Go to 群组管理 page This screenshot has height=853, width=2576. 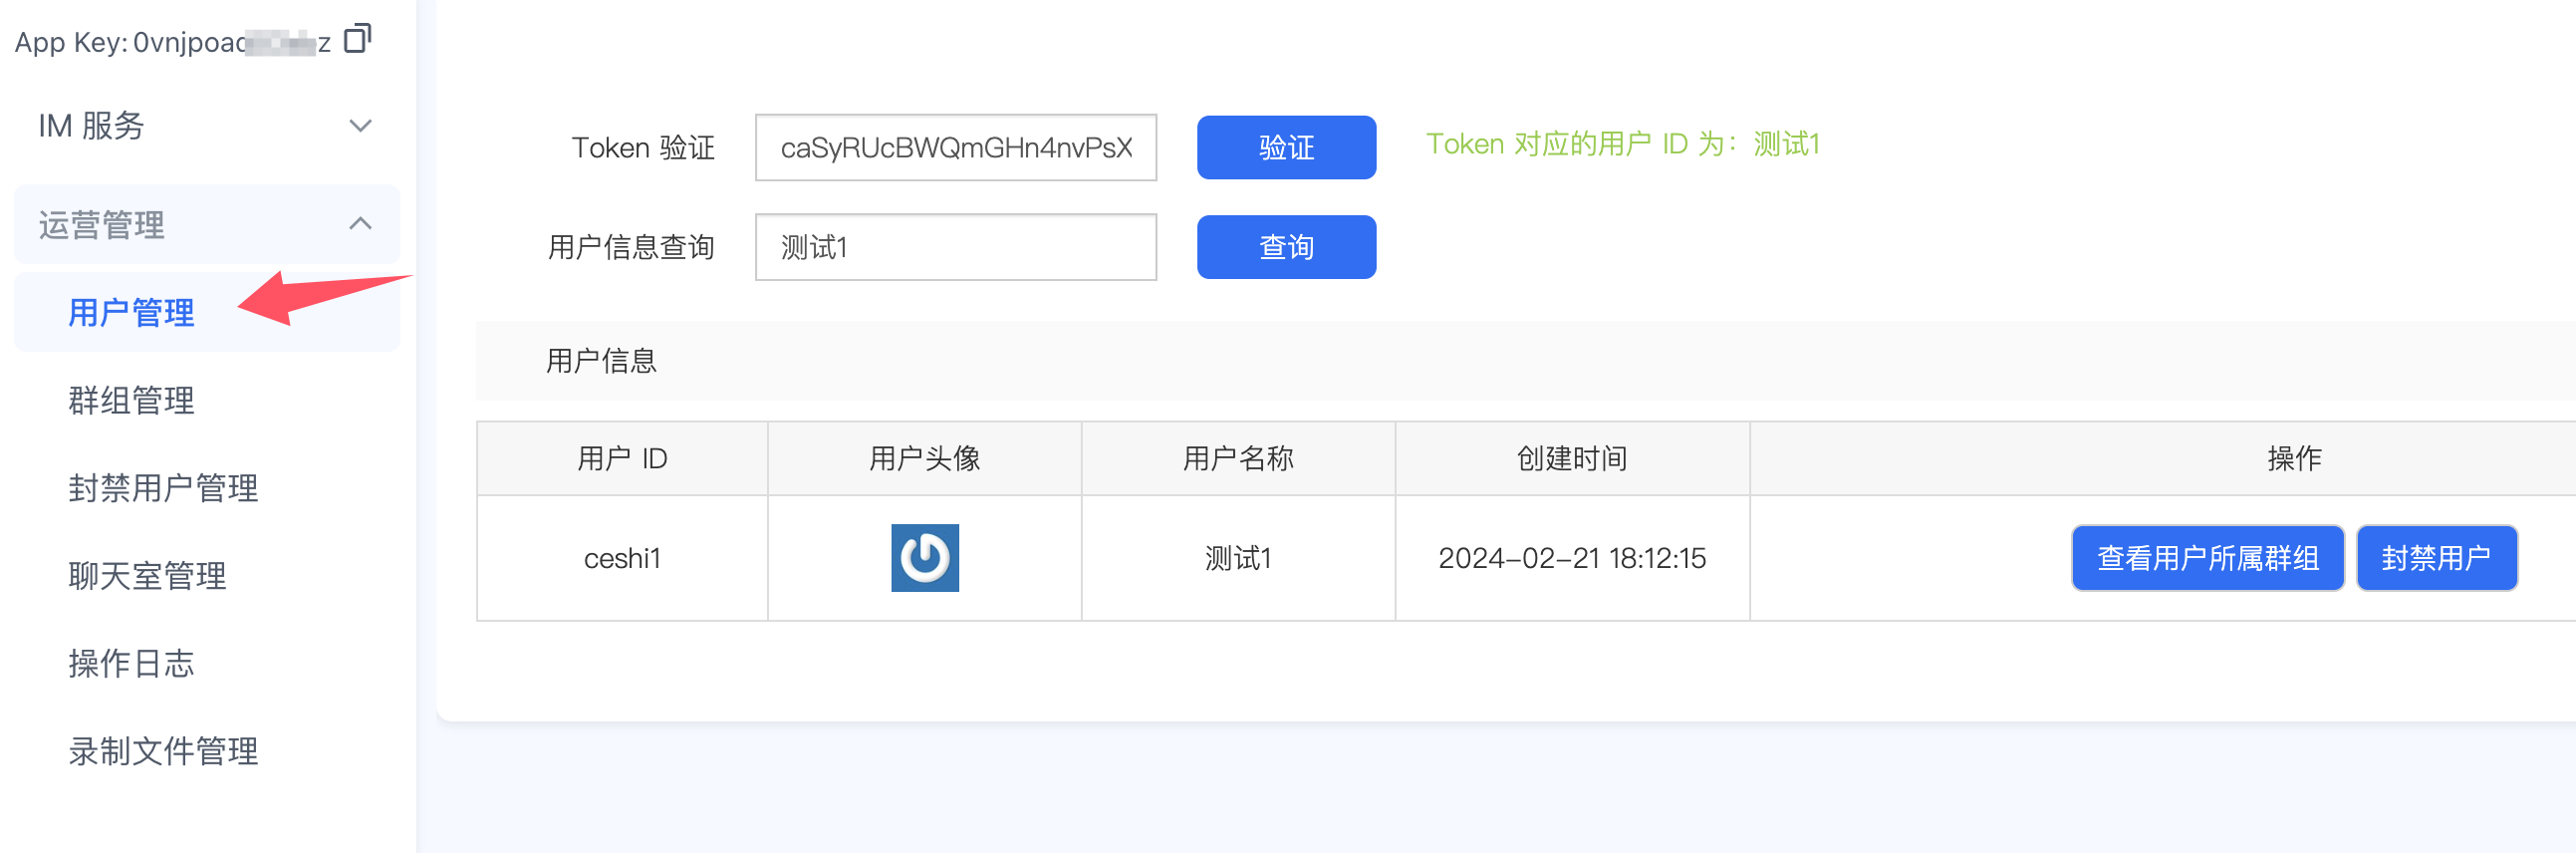(x=131, y=401)
